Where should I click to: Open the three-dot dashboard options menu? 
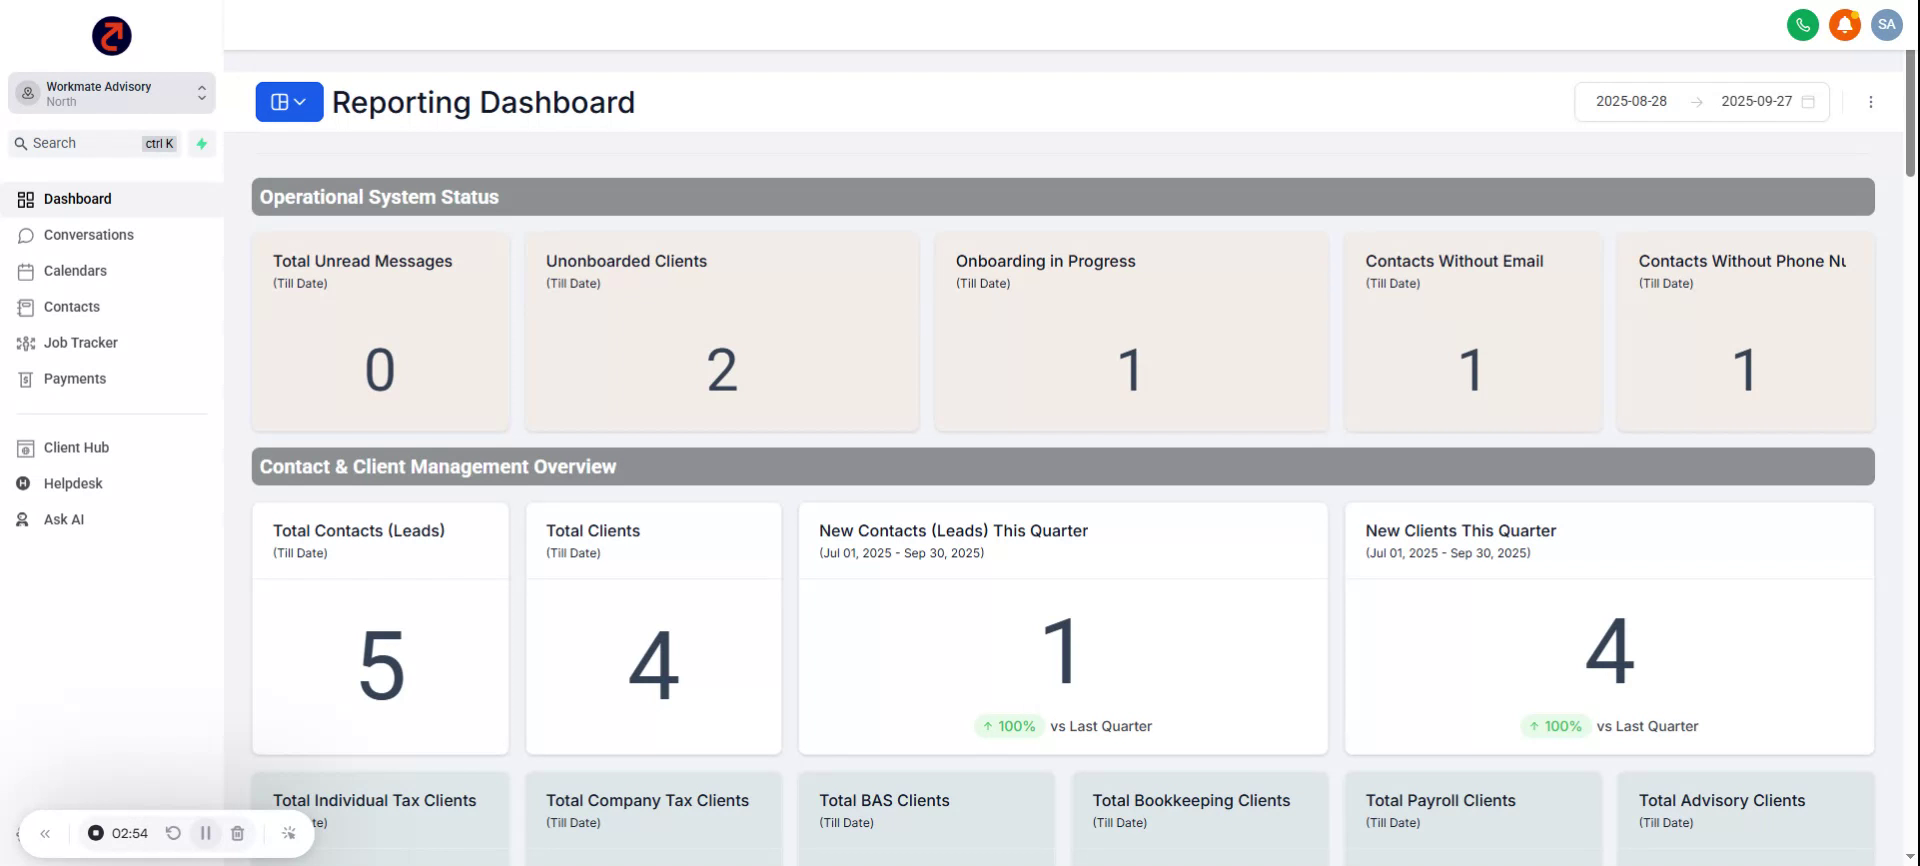pos(1870,102)
